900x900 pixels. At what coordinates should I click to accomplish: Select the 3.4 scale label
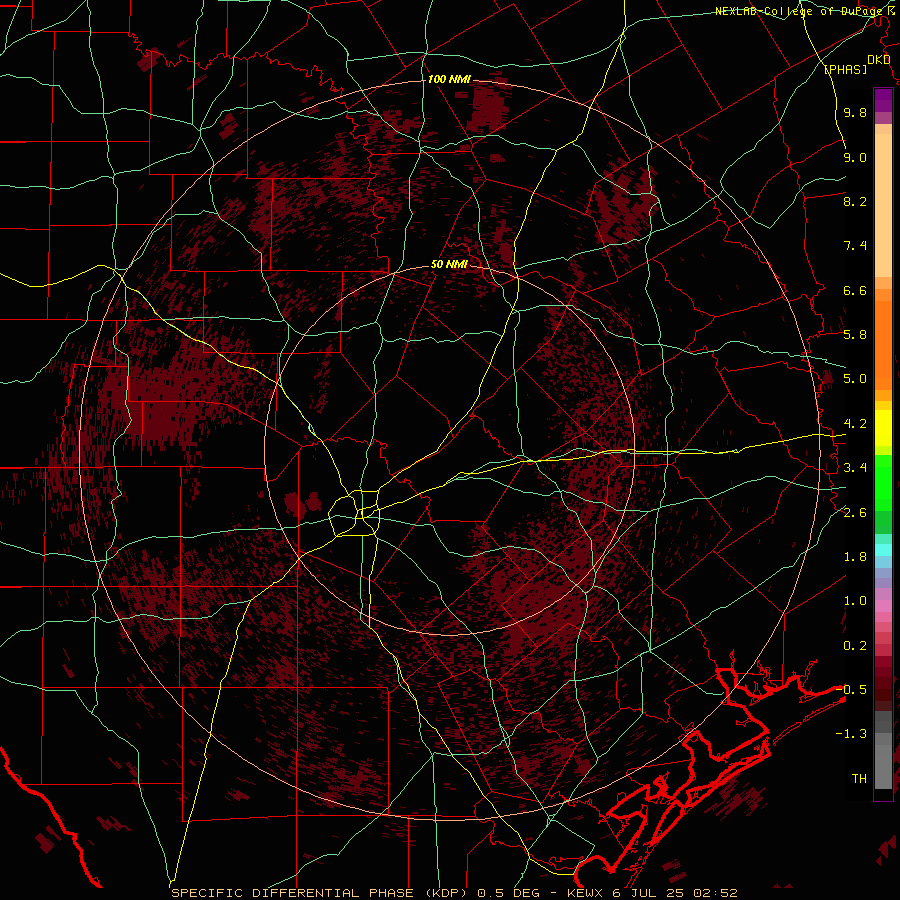coord(855,468)
